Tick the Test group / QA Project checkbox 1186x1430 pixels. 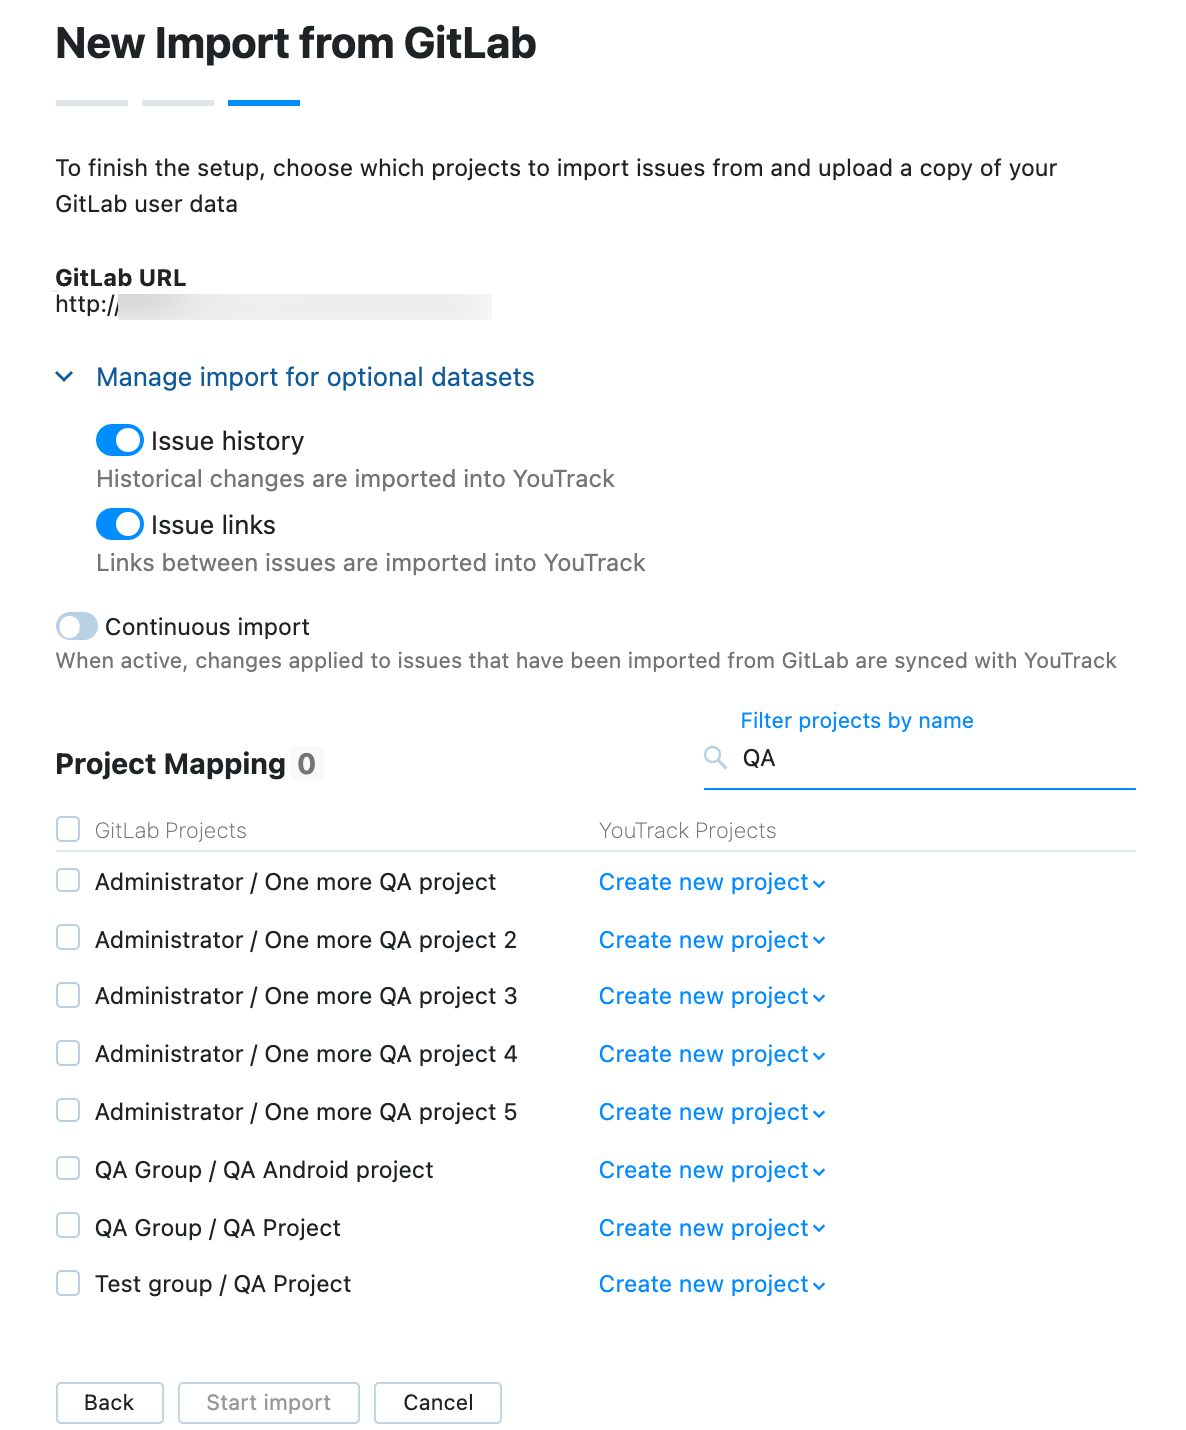tap(67, 1282)
